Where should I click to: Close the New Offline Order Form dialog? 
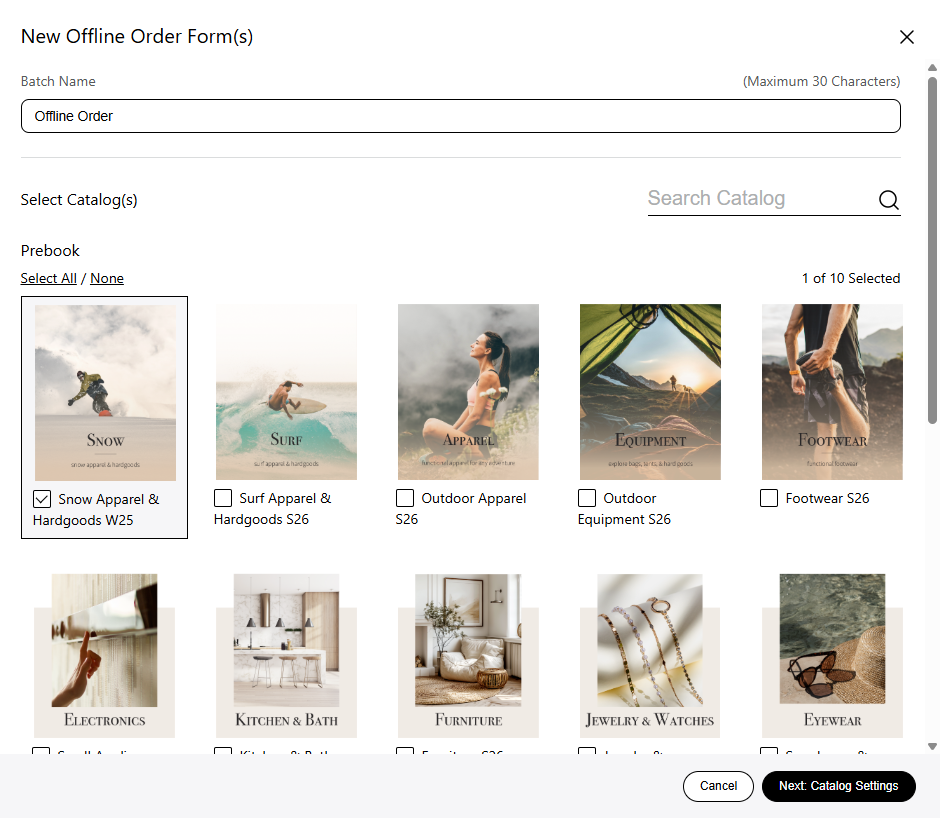click(x=906, y=37)
